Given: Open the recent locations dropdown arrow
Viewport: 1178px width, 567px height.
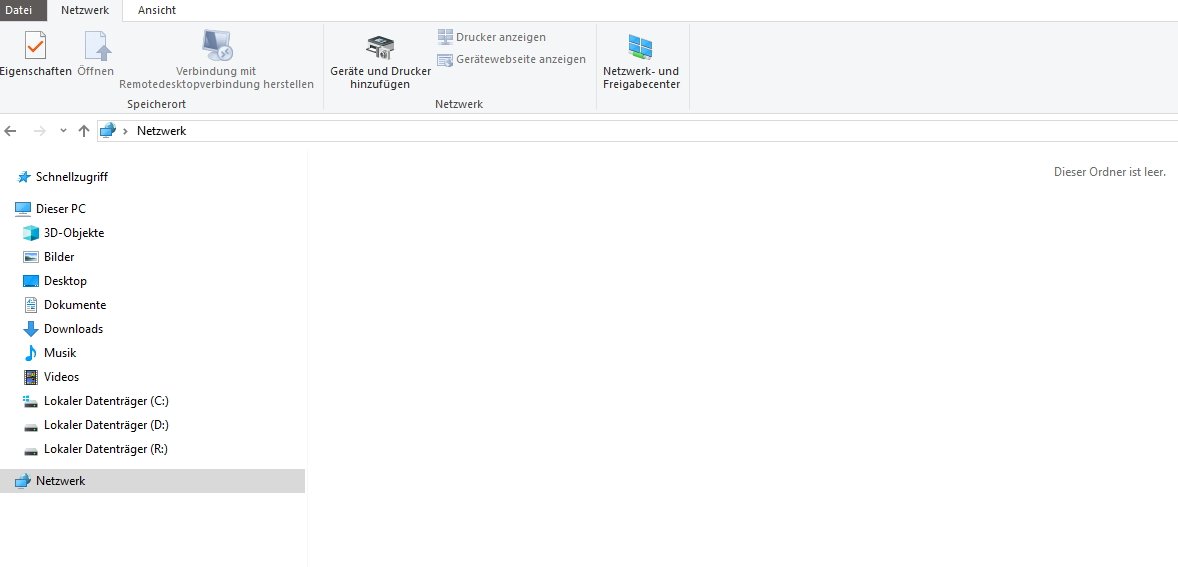Looking at the screenshot, I should click(63, 131).
